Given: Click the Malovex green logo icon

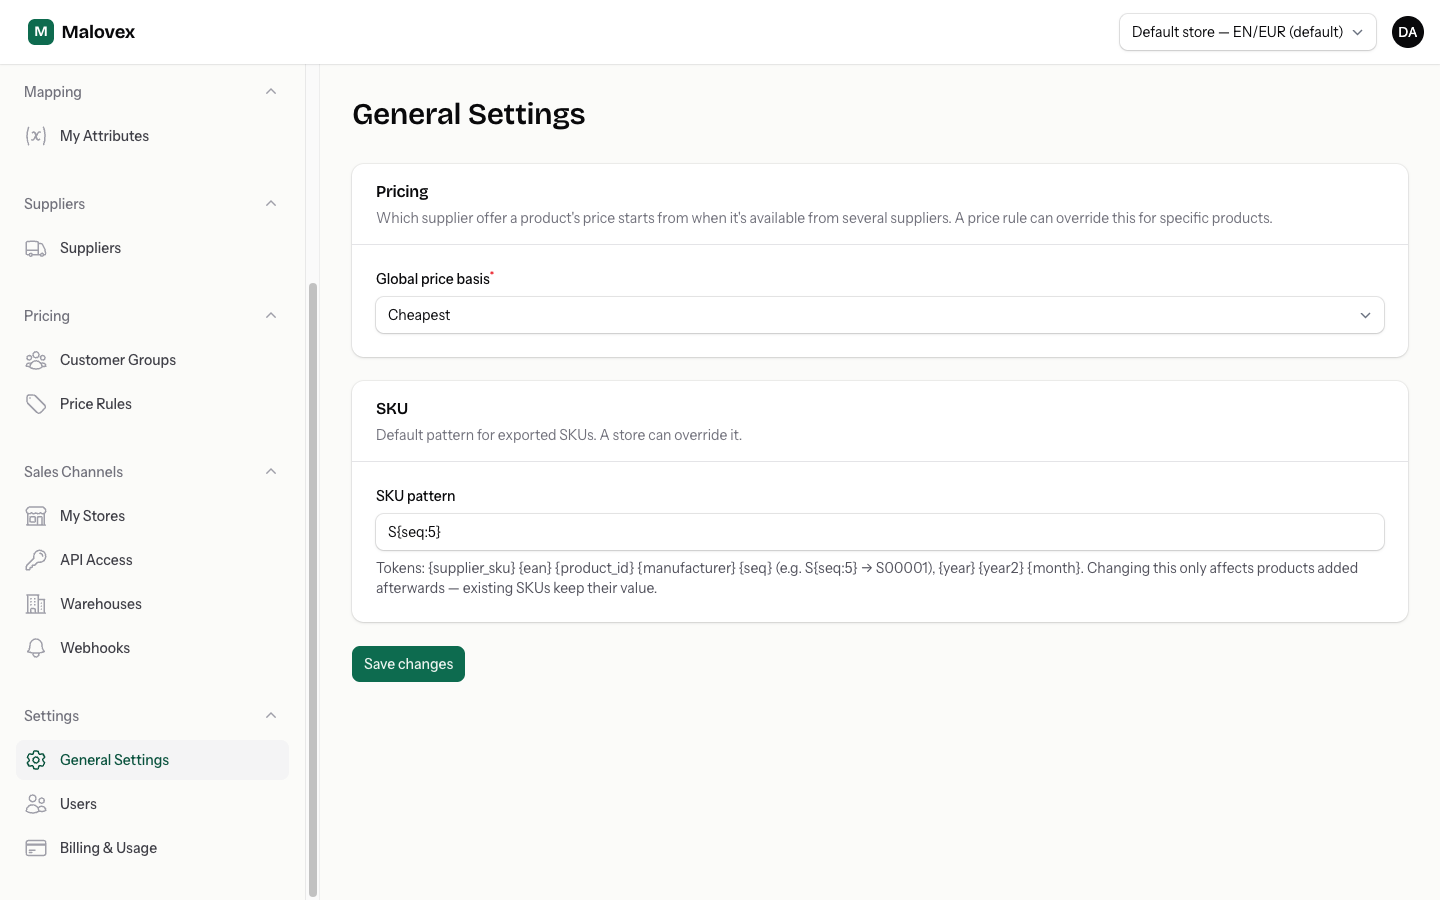Looking at the screenshot, I should [x=41, y=32].
